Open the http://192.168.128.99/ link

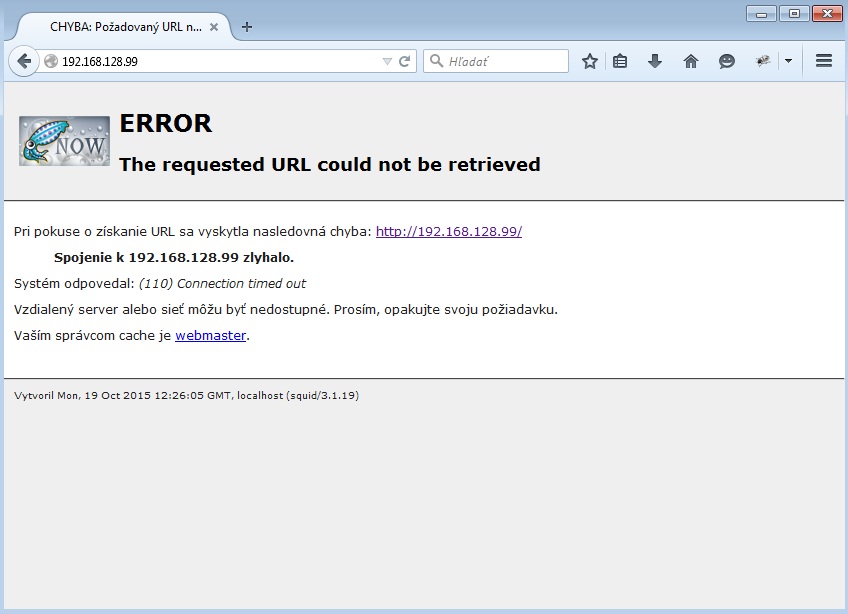(x=449, y=232)
